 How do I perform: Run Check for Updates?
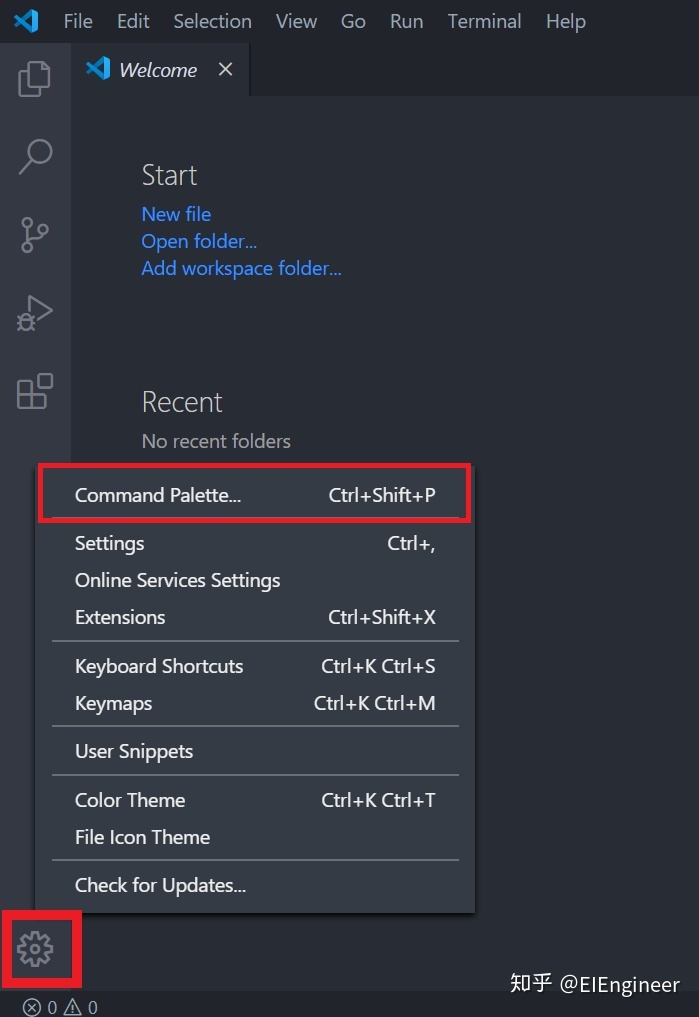pyautogui.click(x=160, y=885)
